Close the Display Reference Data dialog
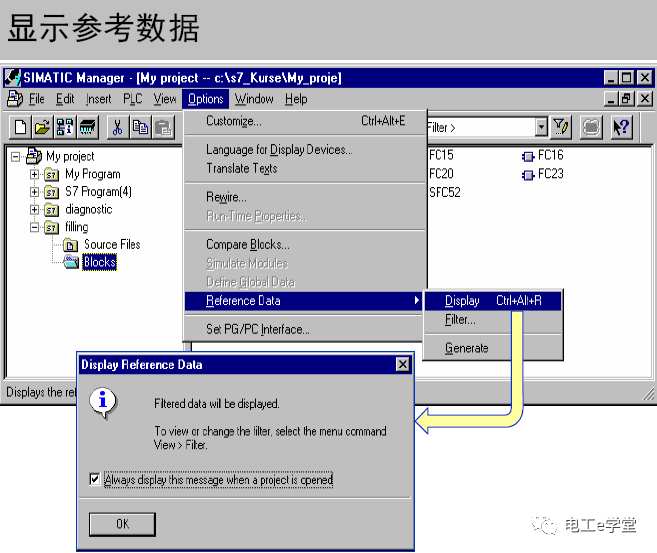The width and height of the screenshot is (657, 553). tap(403, 364)
